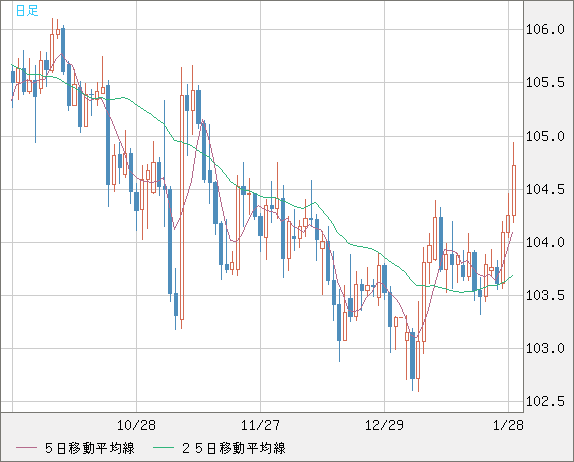Click the 5日移動平均線 legend text
The width and height of the screenshot is (574, 462).
pos(90,448)
